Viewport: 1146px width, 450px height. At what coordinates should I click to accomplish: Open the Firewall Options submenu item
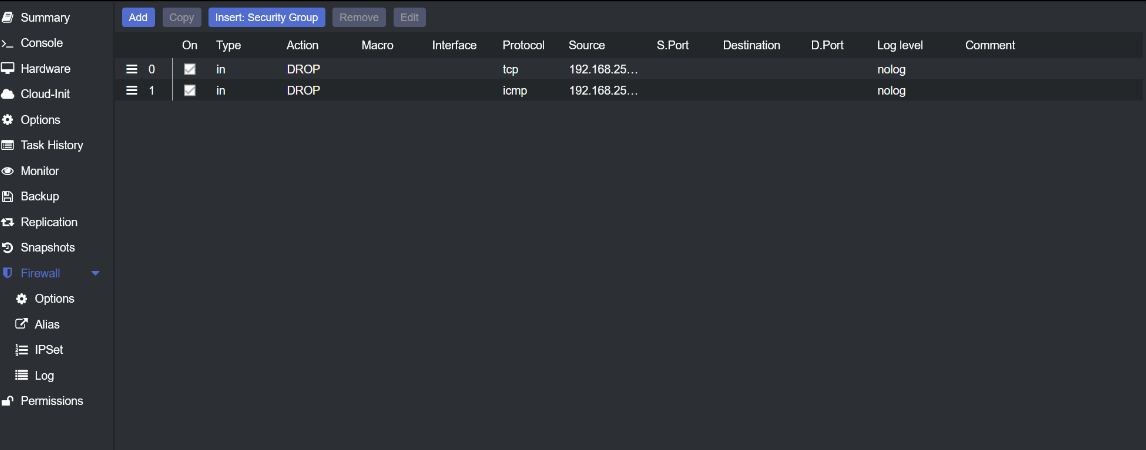(x=54, y=299)
